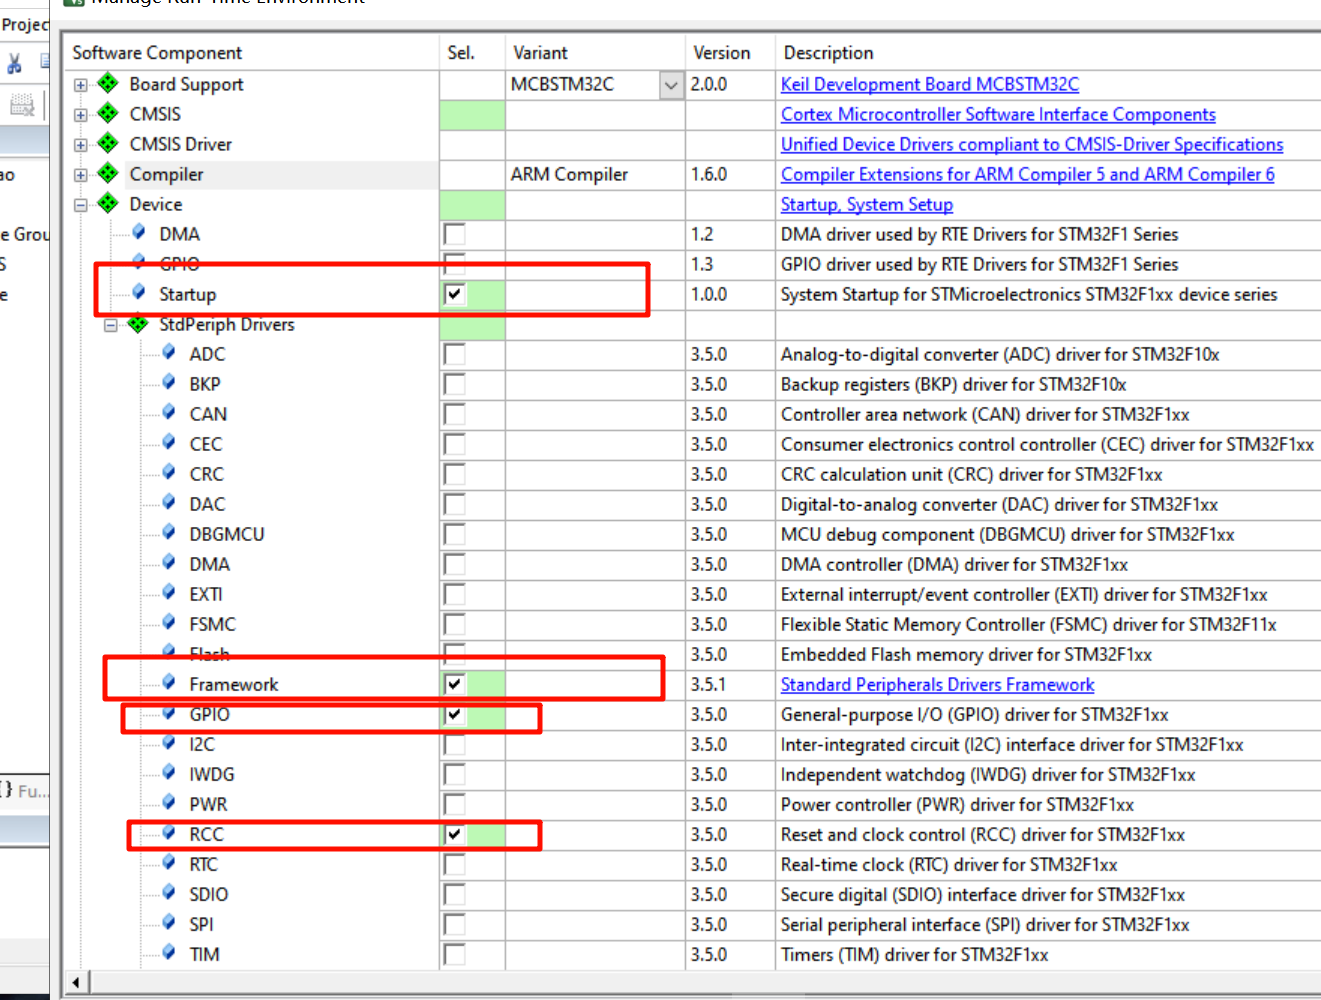This screenshot has height=1000, width=1321.
Task: Click the Board Support component icon
Action: coord(108,84)
